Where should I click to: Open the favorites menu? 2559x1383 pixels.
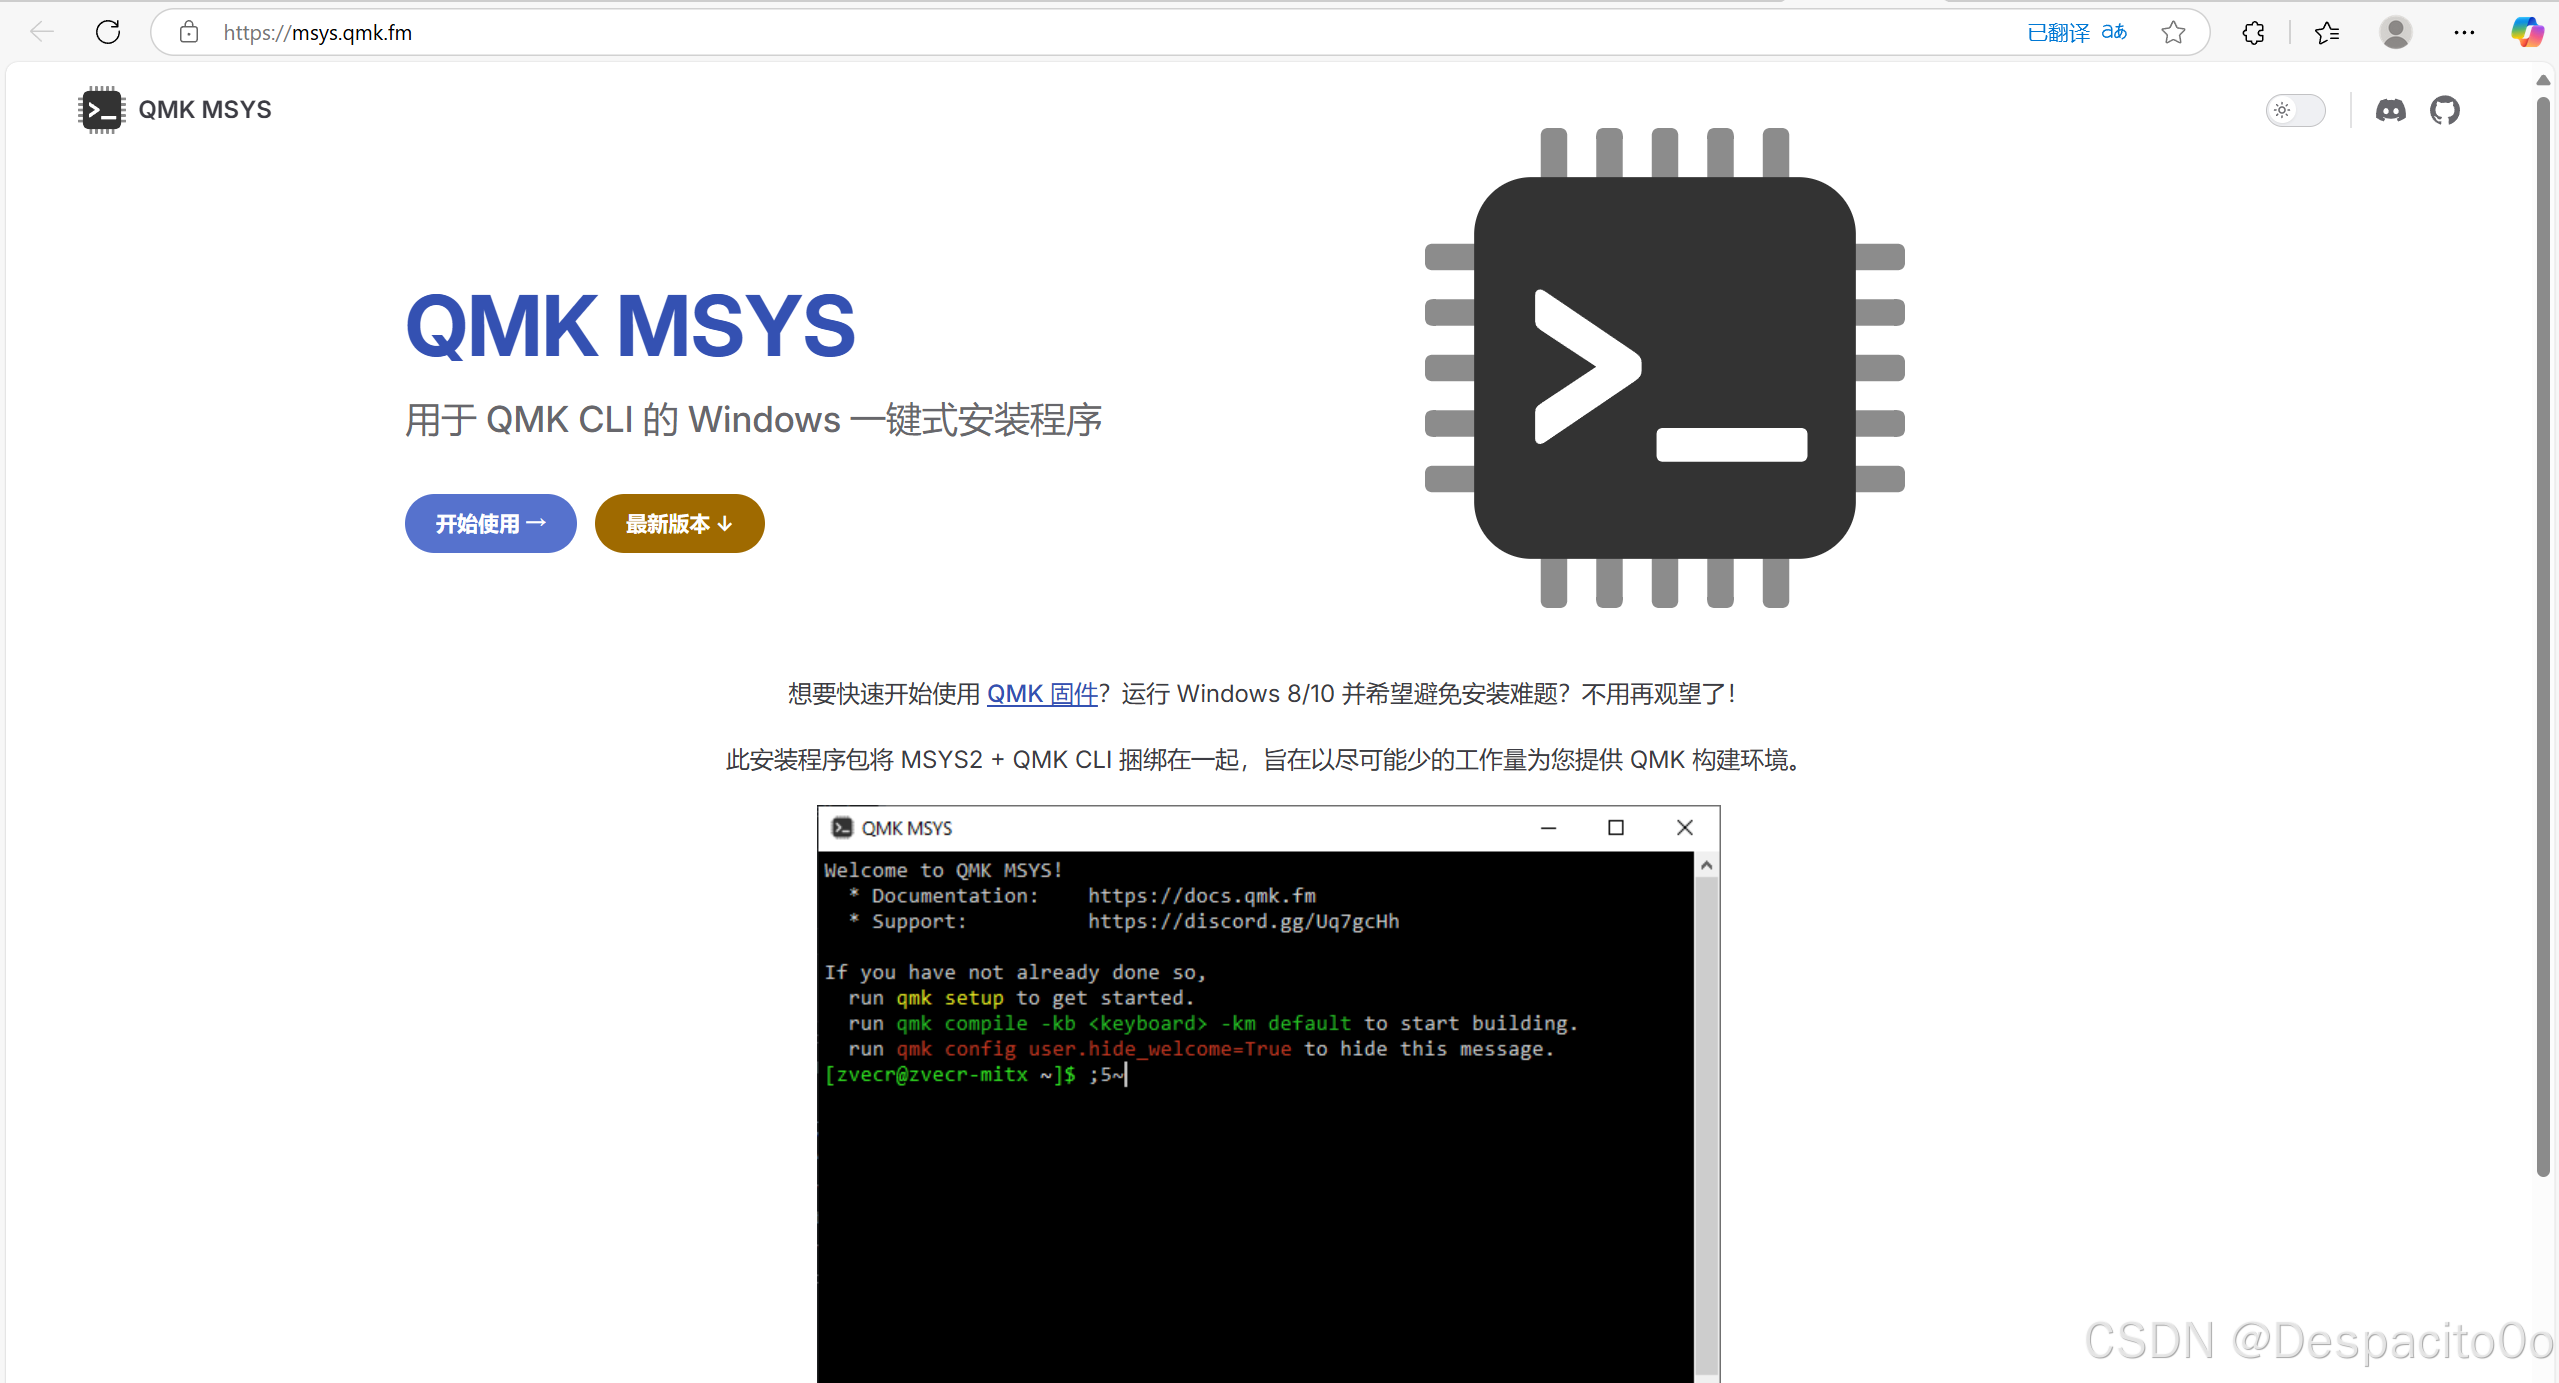click(2327, 32)
